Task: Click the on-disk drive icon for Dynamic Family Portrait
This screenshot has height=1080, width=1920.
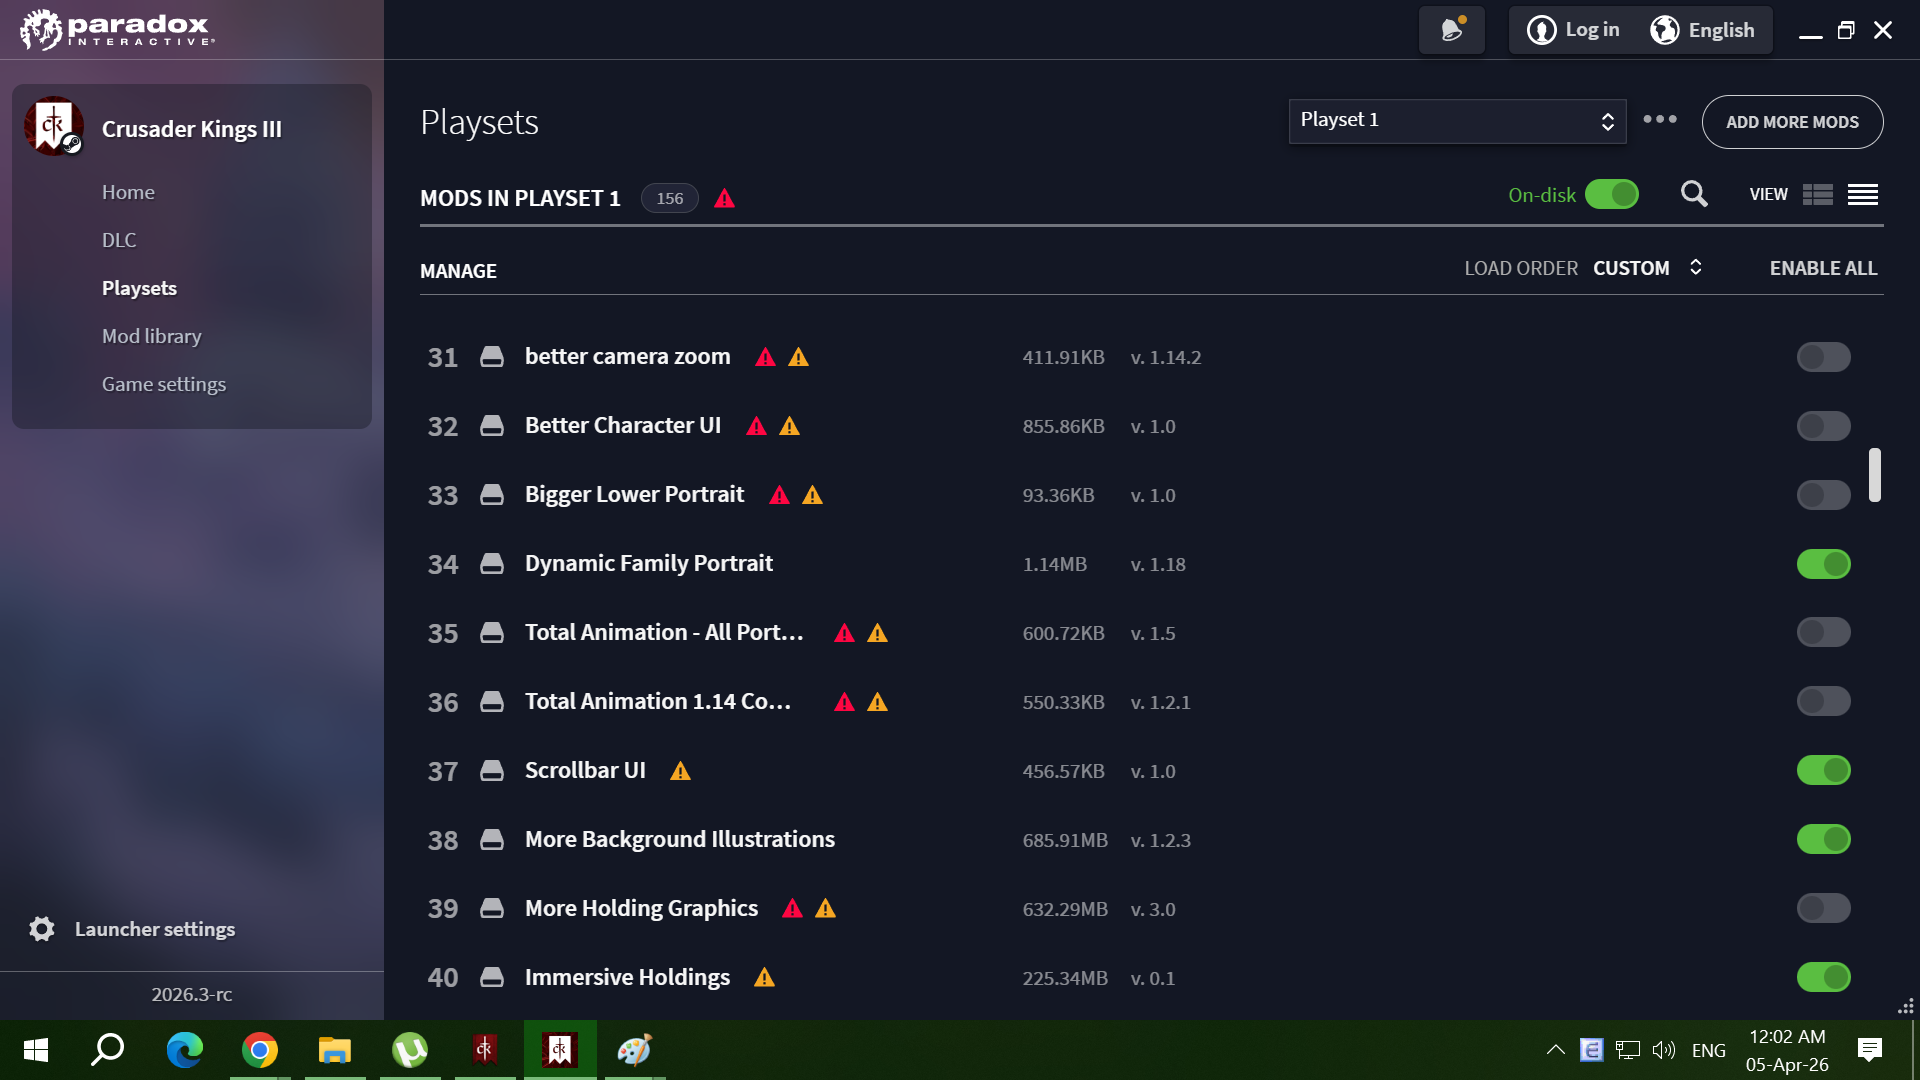Action: (492, 564)
